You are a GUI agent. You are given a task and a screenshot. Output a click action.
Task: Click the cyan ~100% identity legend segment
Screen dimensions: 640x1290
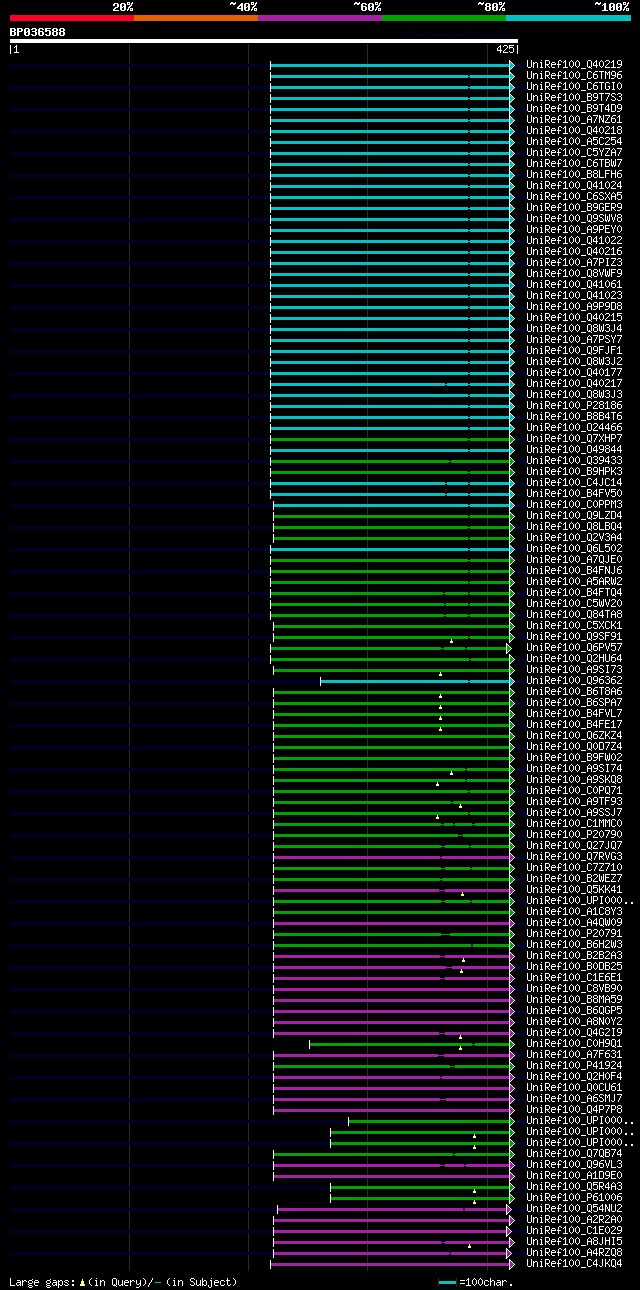coord(568,18)
